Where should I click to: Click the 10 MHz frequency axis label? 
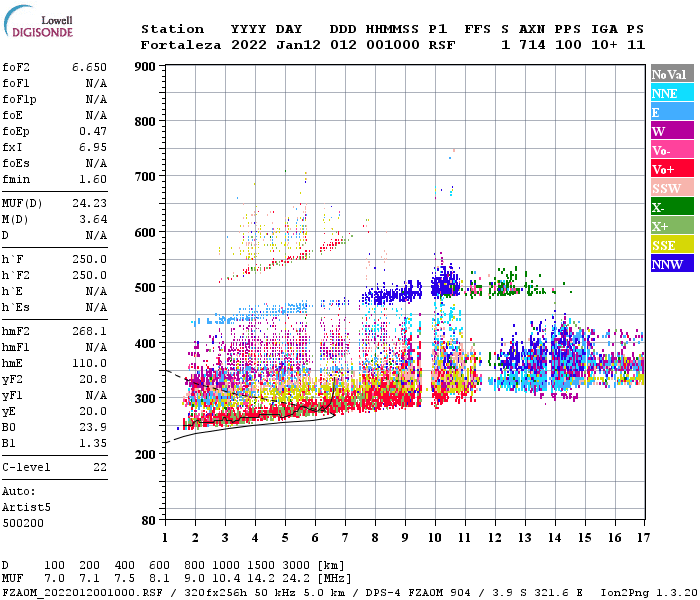[x=435, y=538]
